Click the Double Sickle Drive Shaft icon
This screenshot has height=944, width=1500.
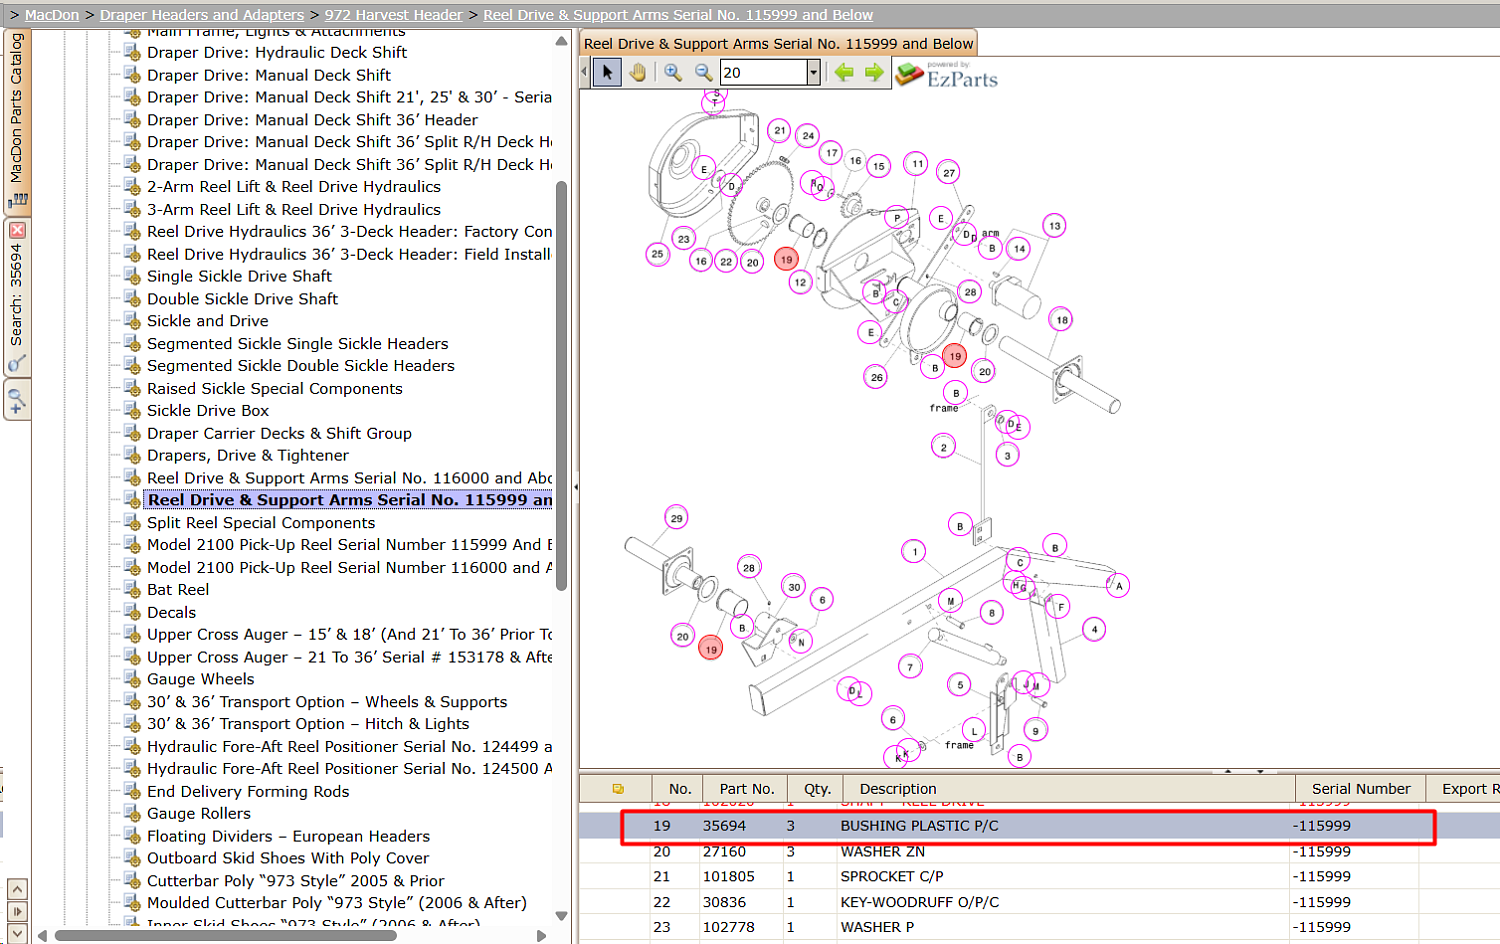click(132, 298)
